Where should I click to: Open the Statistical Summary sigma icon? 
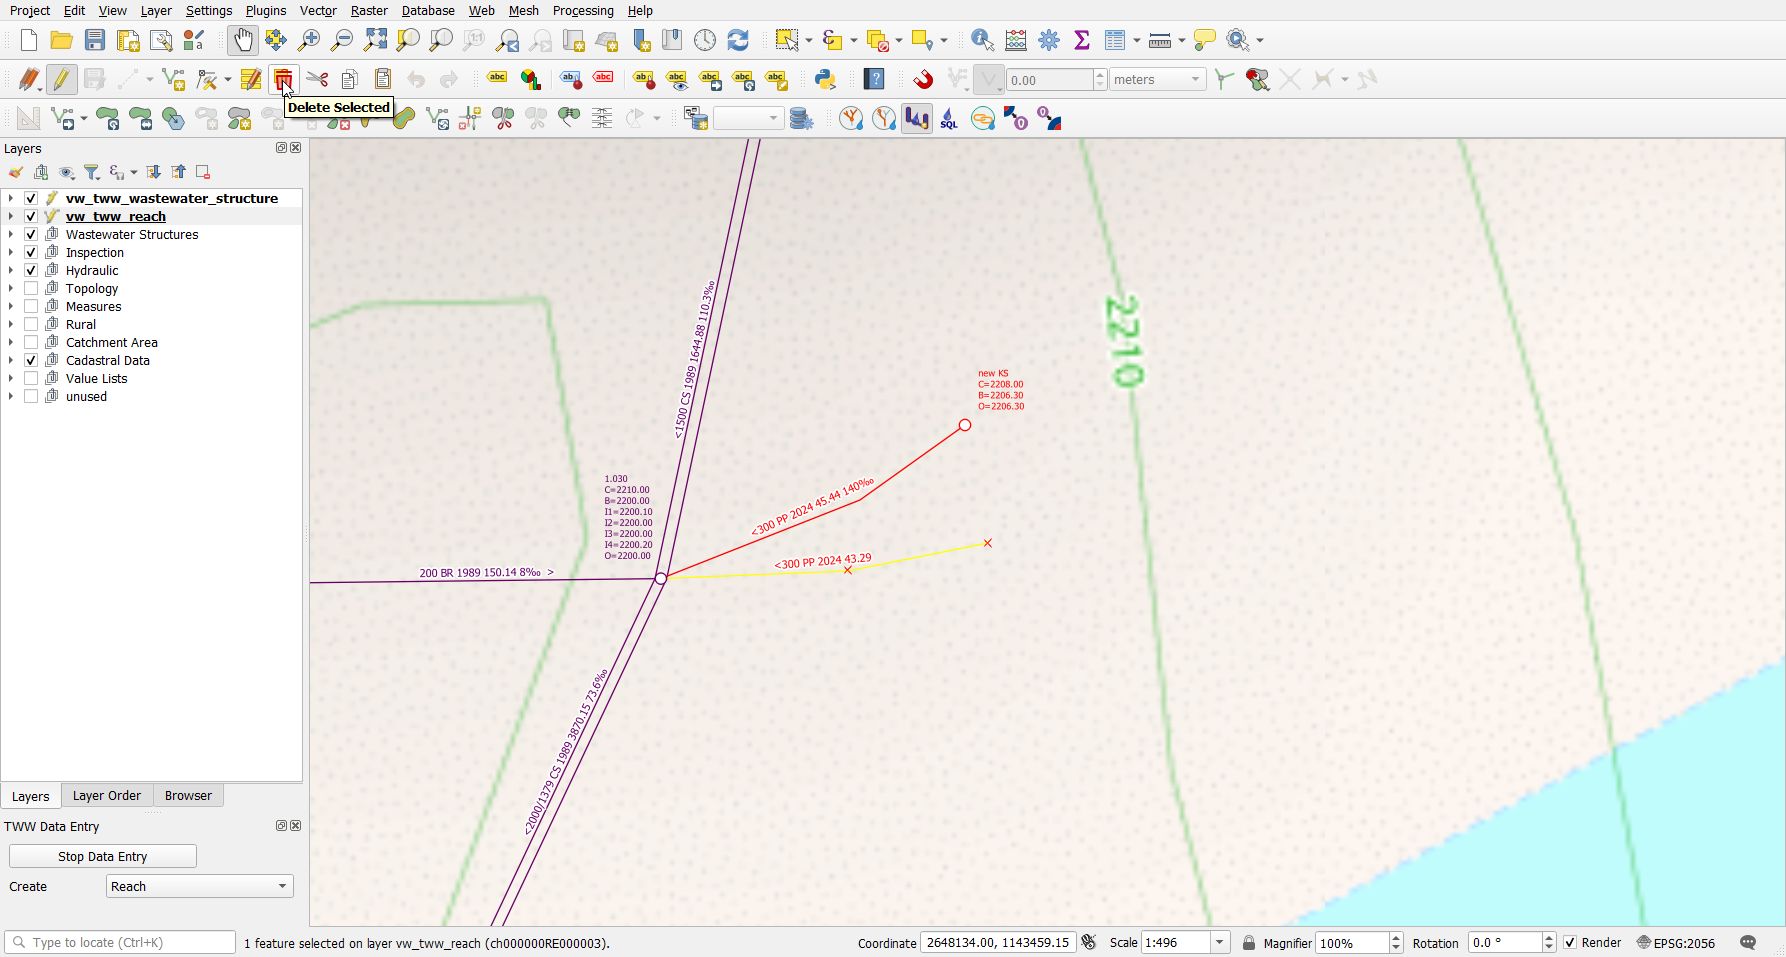click(1081, 40)
